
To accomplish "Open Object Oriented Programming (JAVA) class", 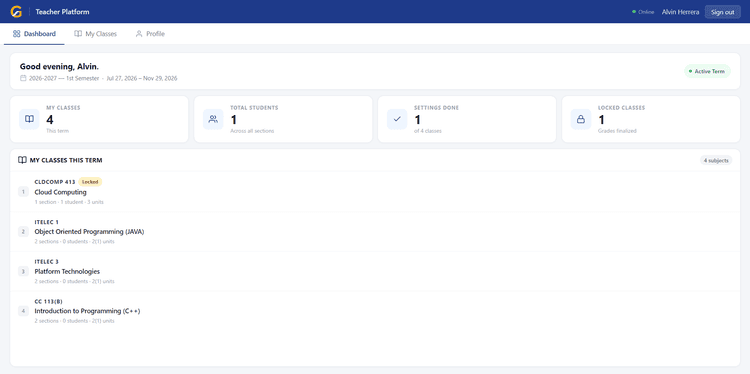I will coord(375,231).
